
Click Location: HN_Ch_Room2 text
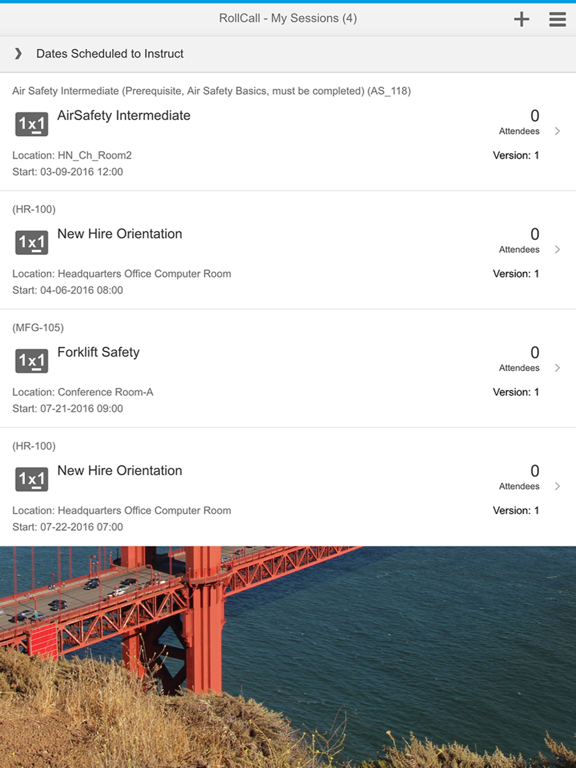[x=72, y=155]
